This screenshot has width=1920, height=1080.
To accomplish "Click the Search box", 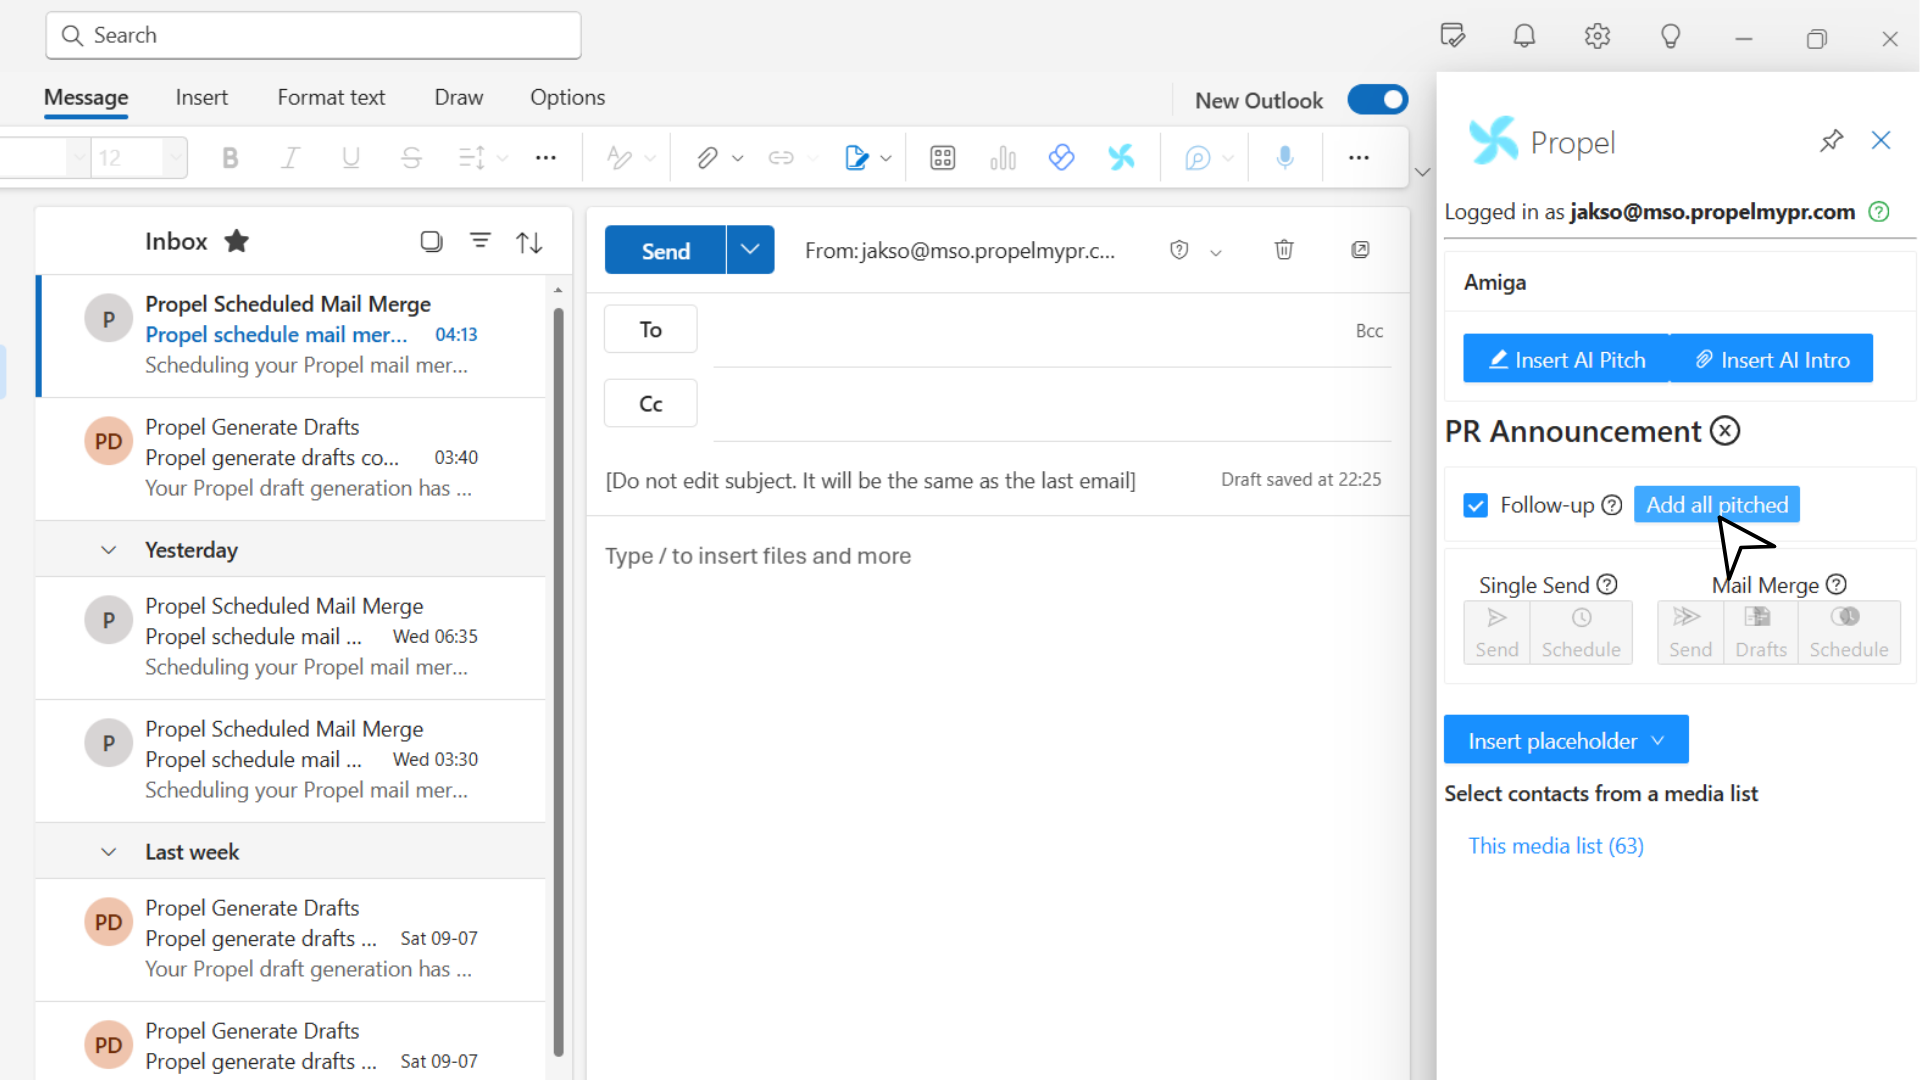I will pos(313,36).
